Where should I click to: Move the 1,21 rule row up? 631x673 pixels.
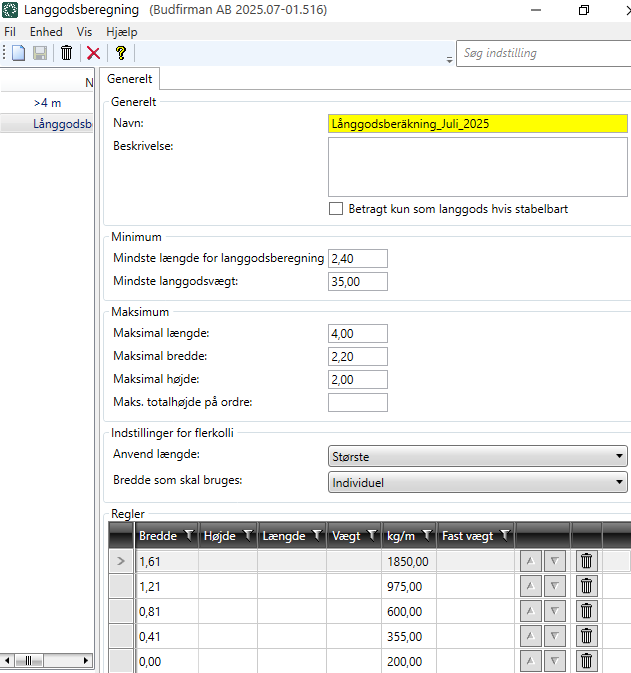531,586
